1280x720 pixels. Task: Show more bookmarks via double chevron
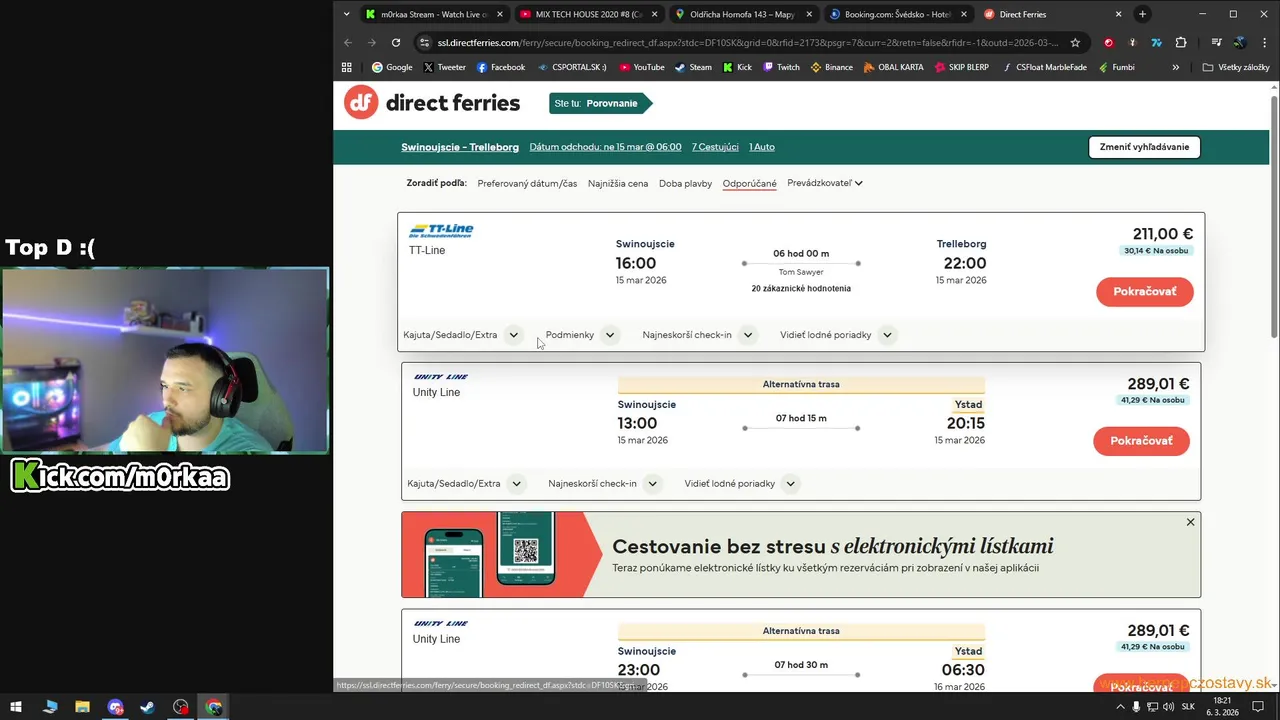point(1176,67)
